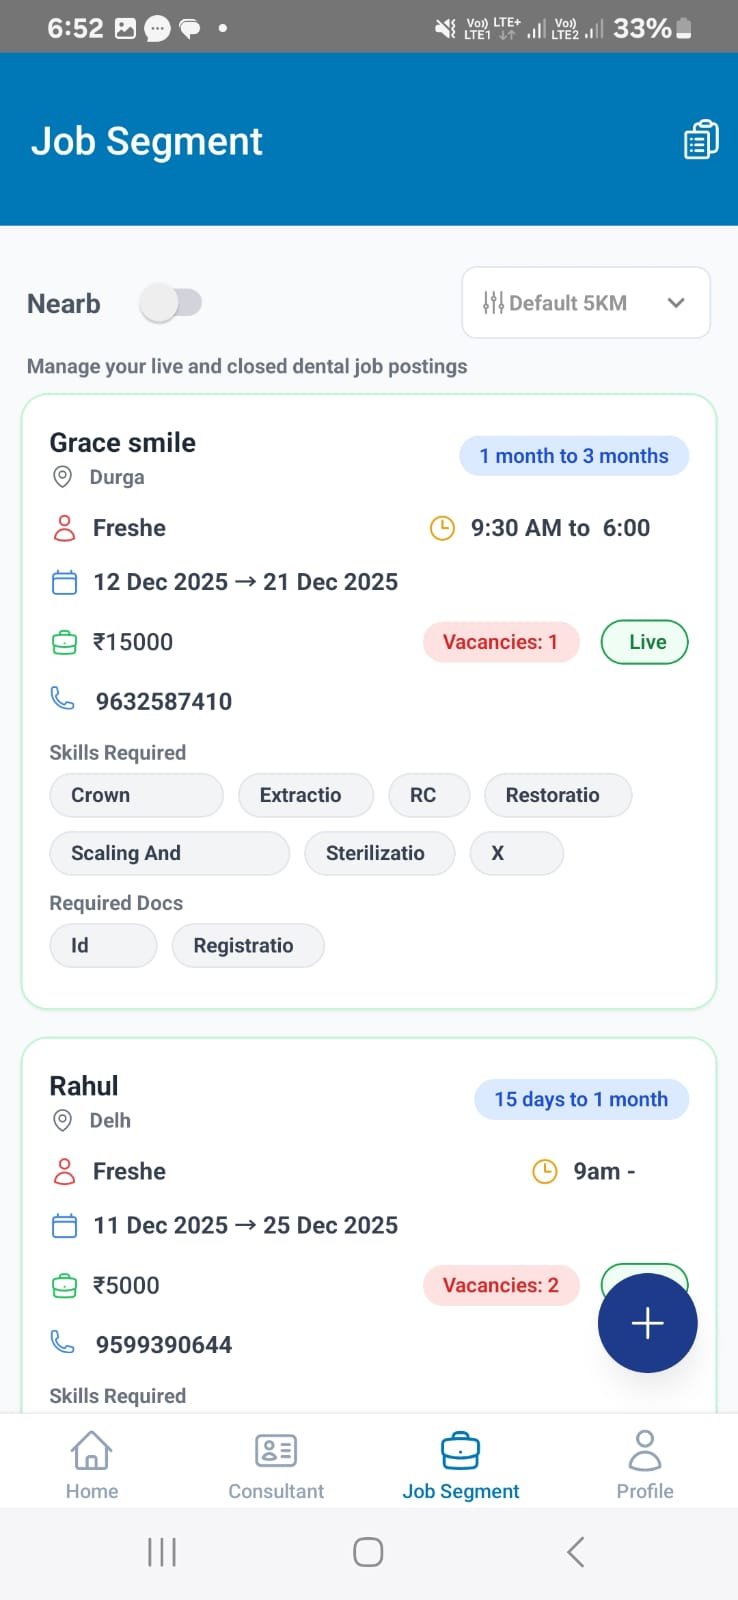Open the Default 5KM distance dropdown
The height and width of the screenshot is (1600, 738).
585,303
